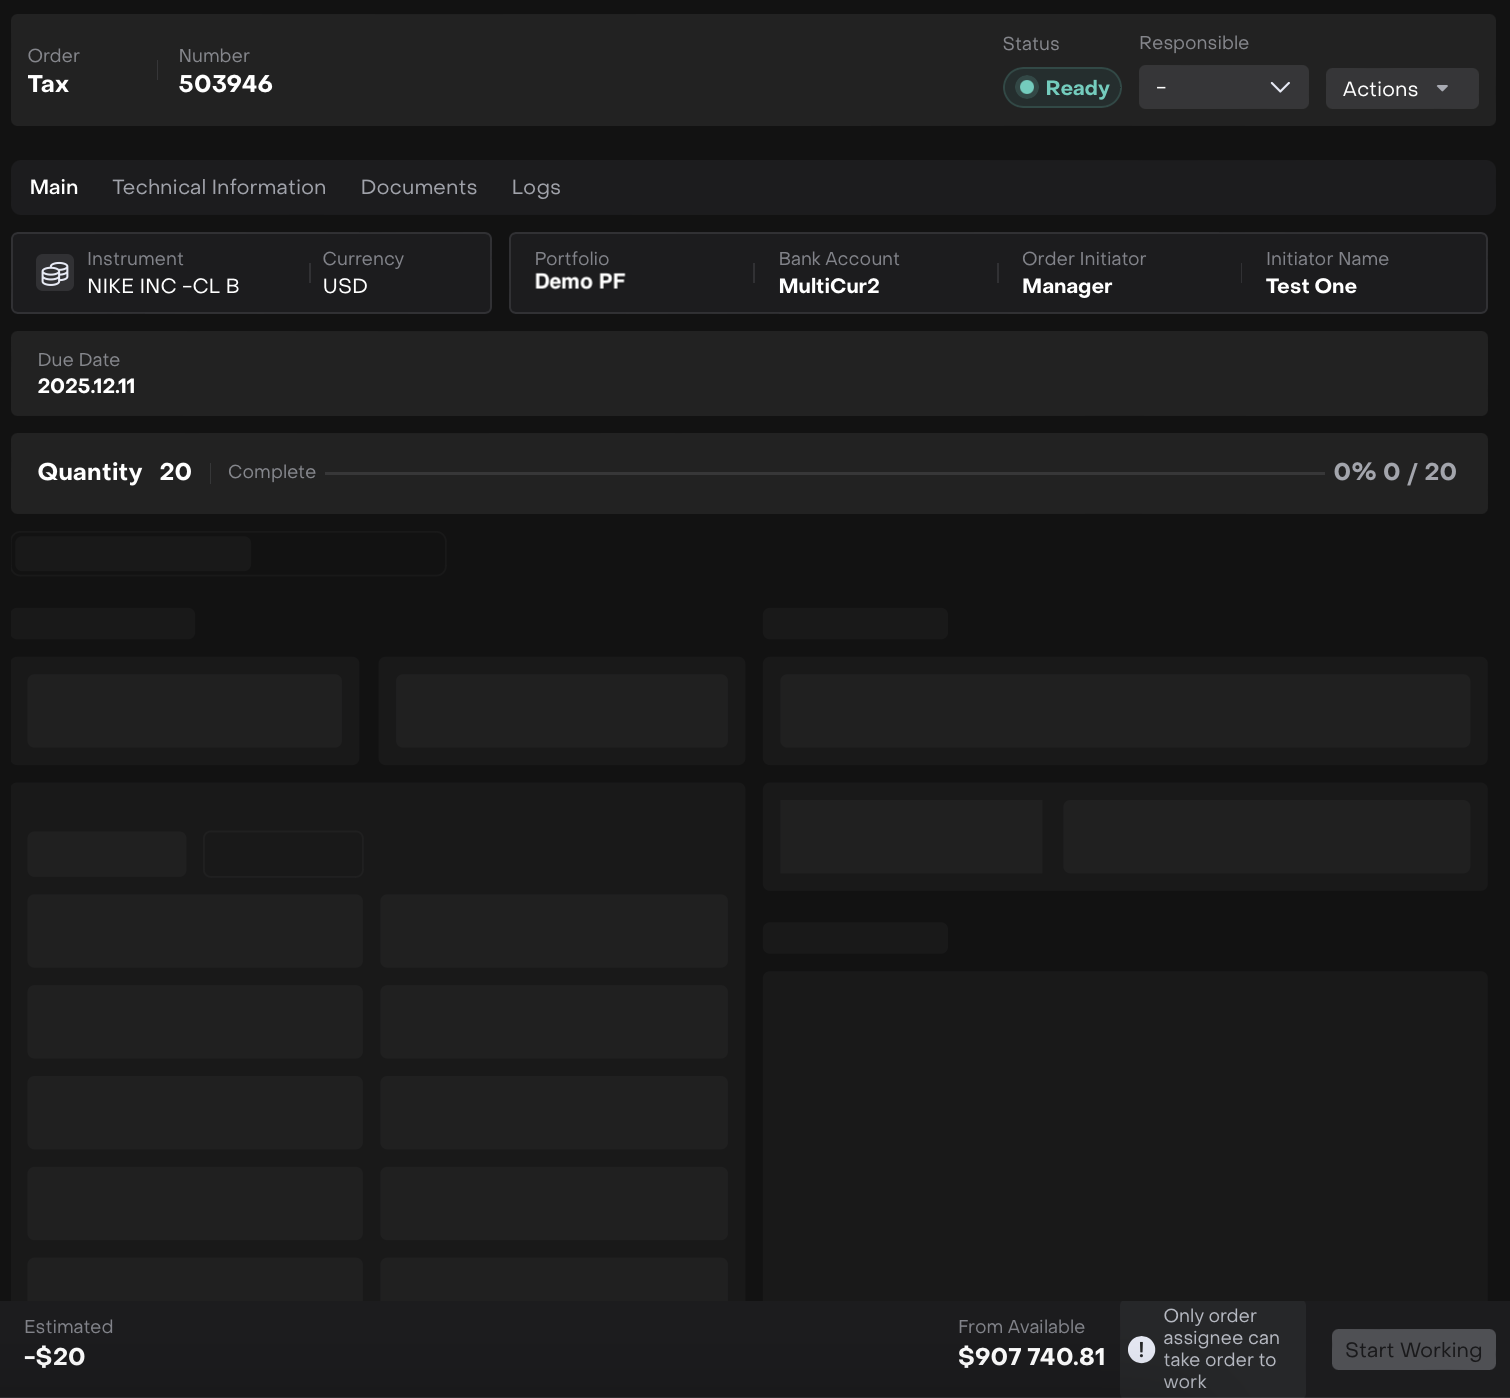Click the Ready status badge
Viewport: 1510px width, 1398px height.
pos(1062,88)
